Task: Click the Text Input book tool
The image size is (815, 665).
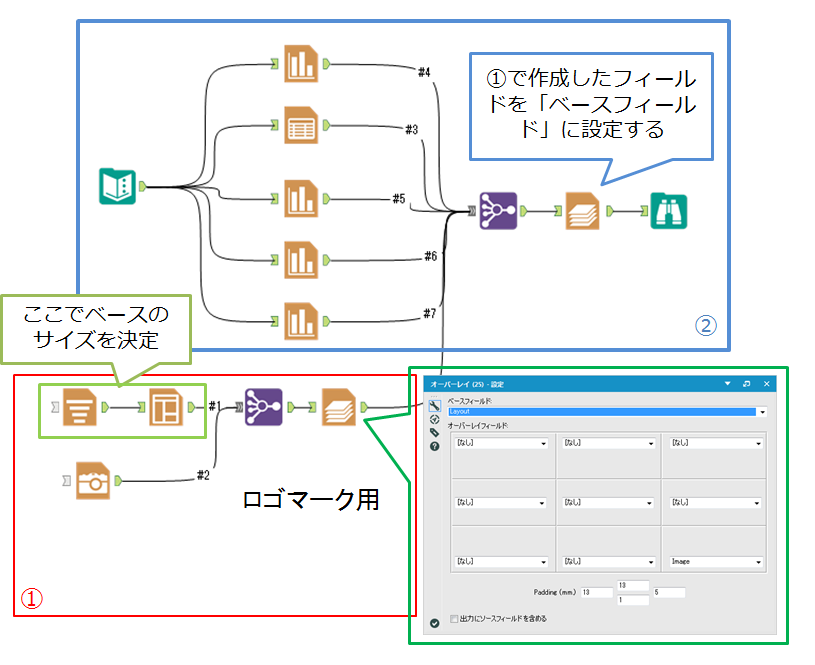Action: pos(119,186)
